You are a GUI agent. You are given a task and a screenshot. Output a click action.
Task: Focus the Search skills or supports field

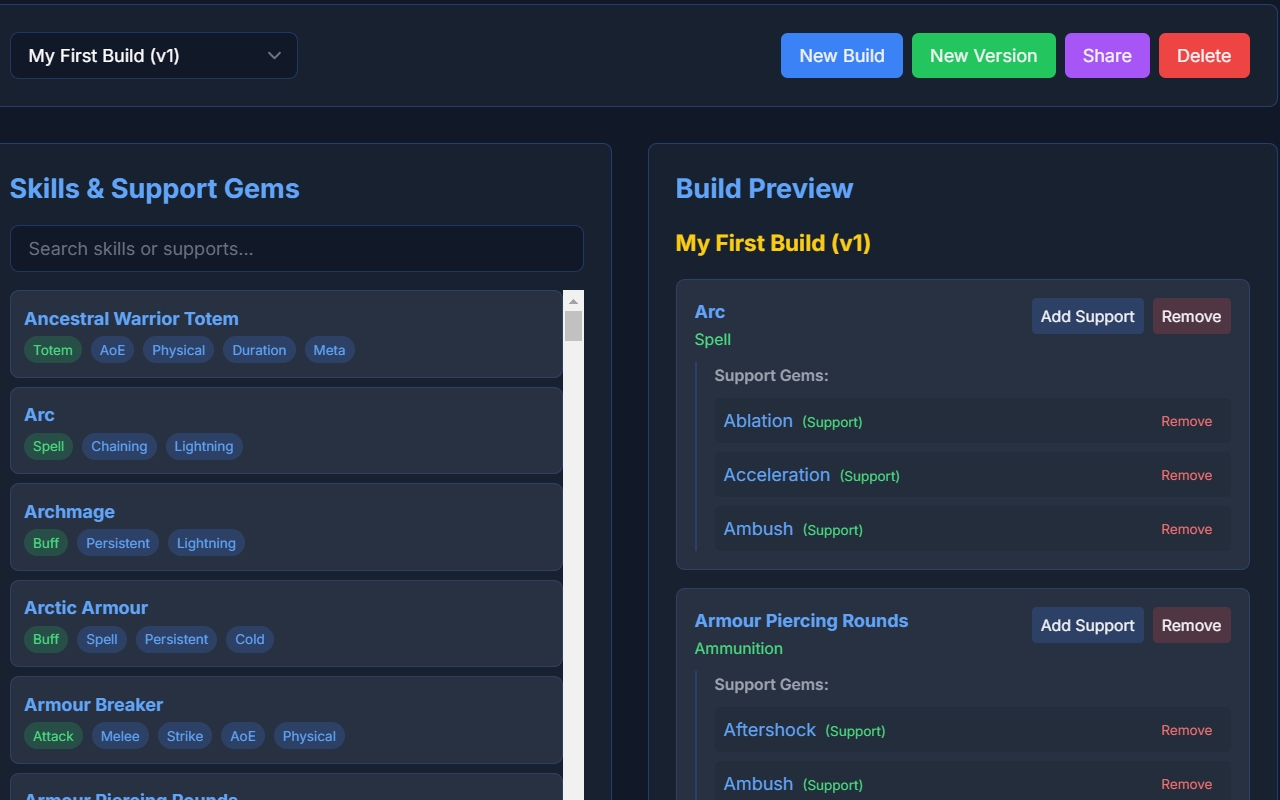coord(297,249)
